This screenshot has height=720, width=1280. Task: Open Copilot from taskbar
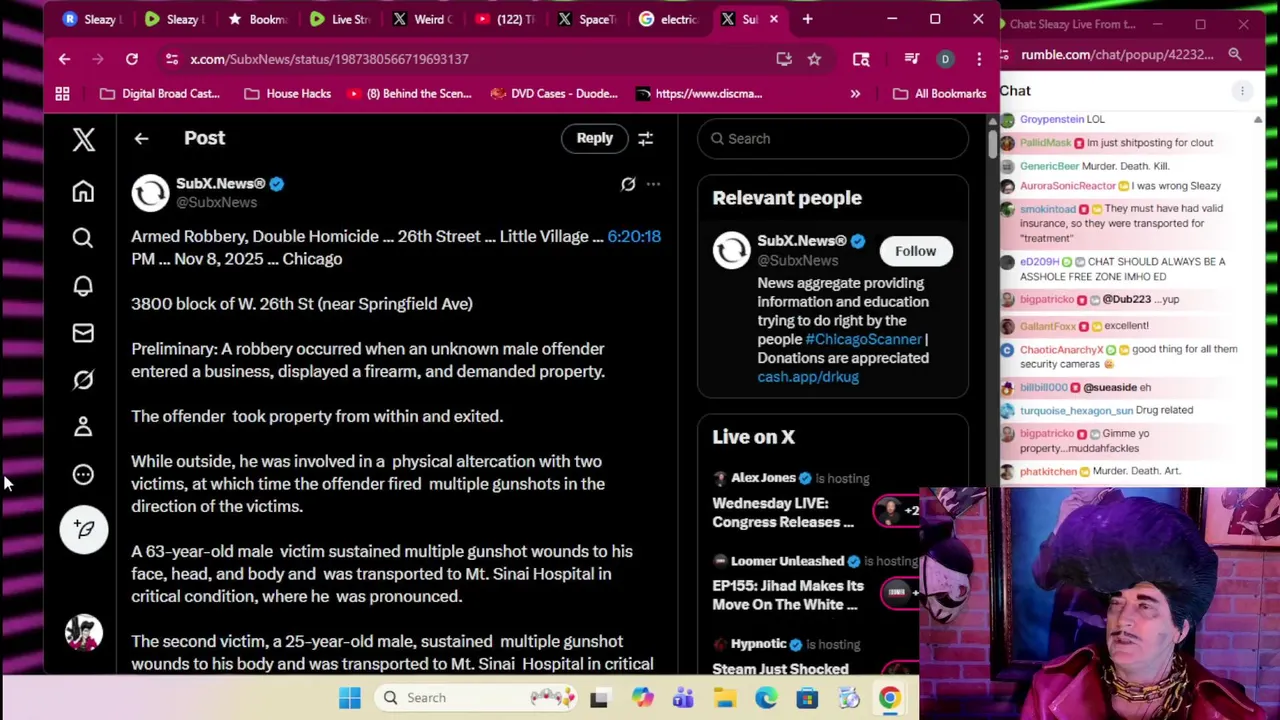(641, 698)
